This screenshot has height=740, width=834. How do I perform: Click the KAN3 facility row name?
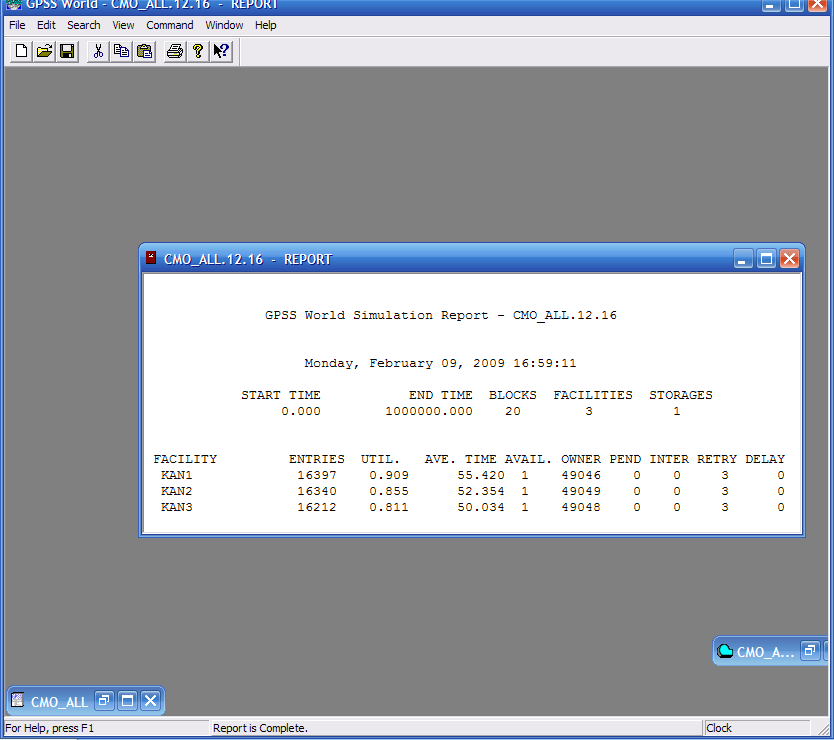click(x=177, y=507)
